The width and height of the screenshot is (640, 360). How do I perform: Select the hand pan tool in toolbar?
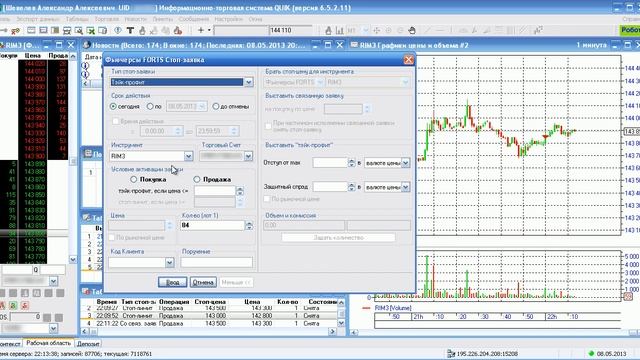point(412,30)
